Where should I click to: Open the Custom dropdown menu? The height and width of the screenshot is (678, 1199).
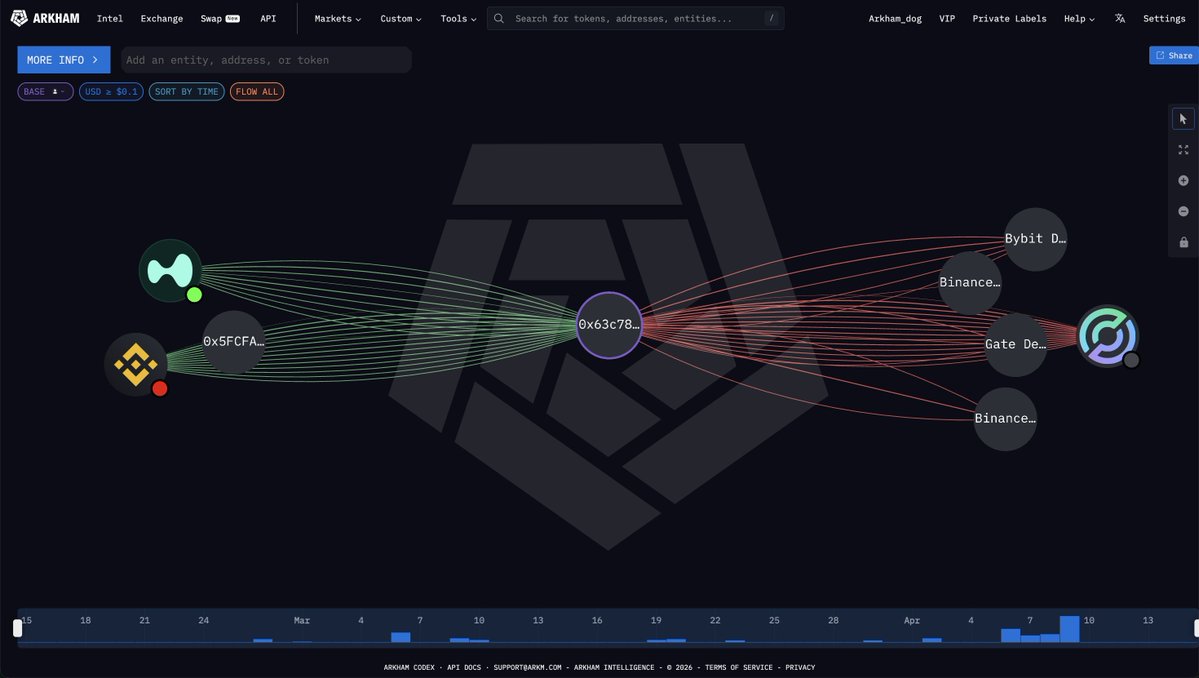point(401,18)
